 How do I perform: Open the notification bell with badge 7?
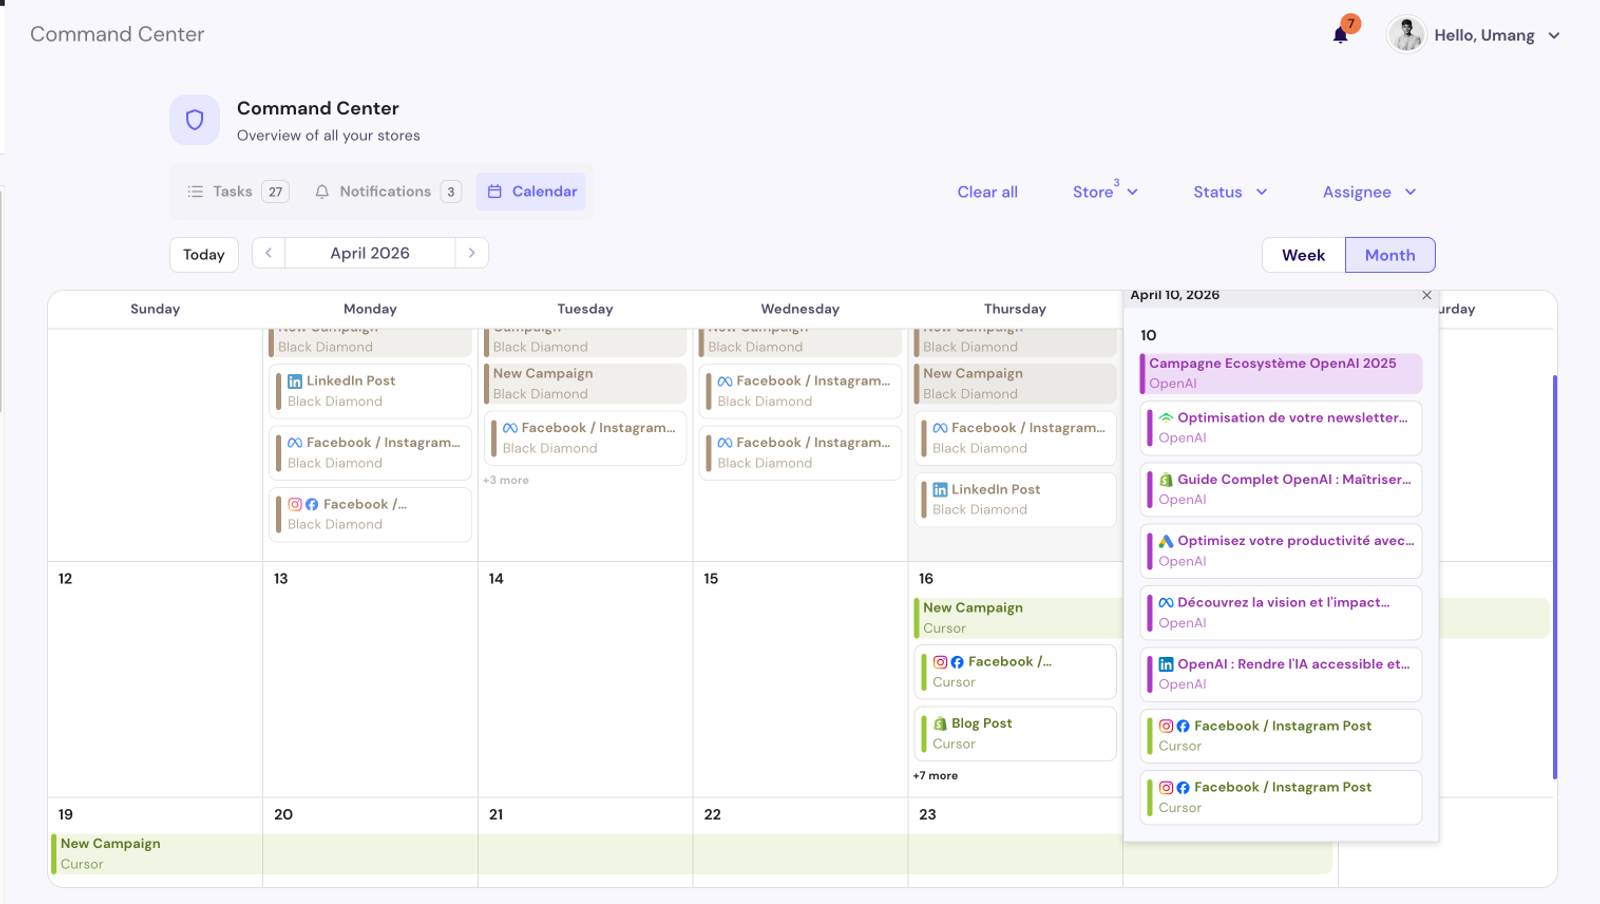[1341, 35]
